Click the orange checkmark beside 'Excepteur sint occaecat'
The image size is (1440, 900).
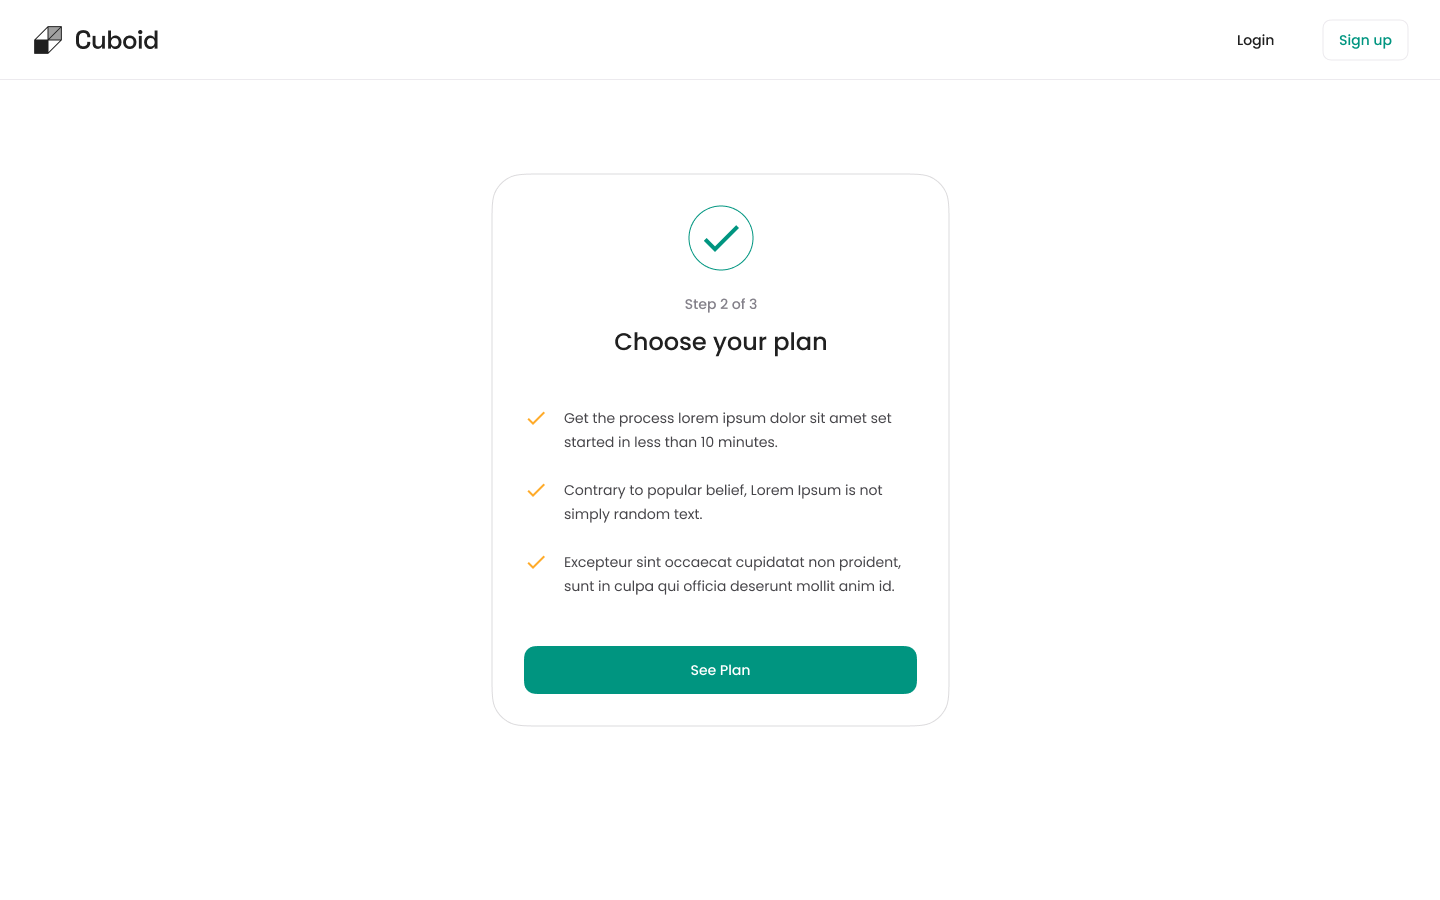click(x=536, y=562)
